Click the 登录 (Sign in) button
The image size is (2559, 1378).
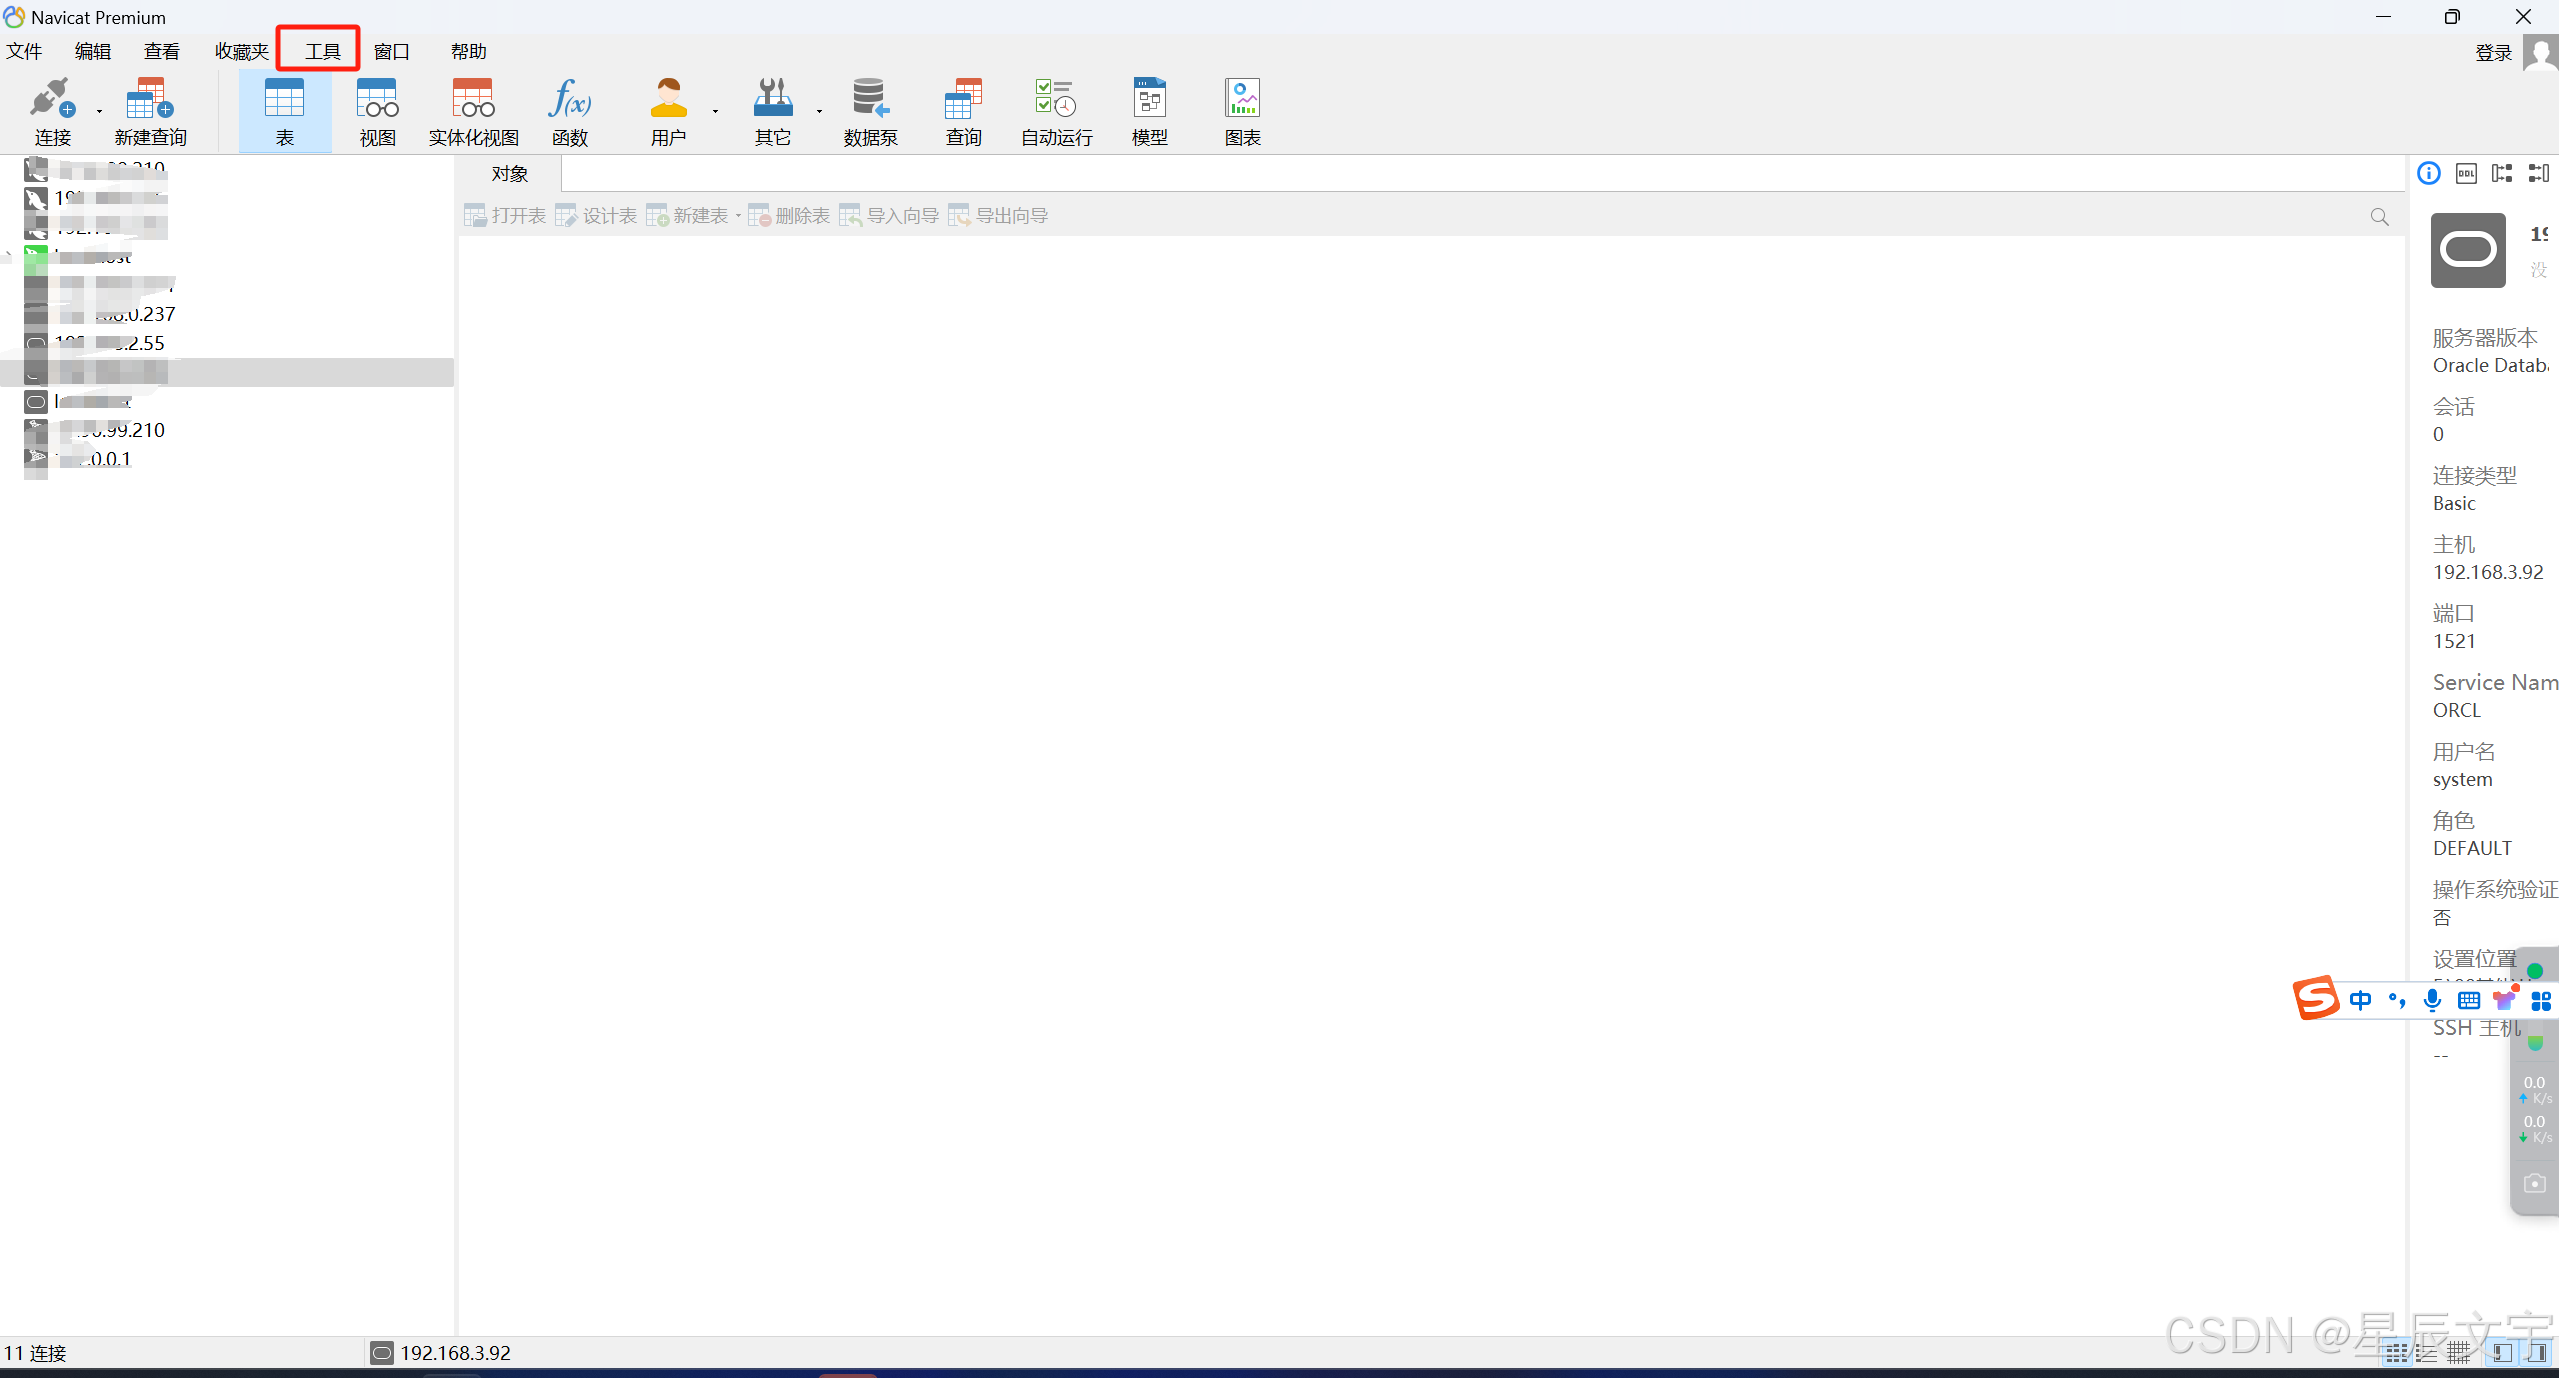(x=2493, y=52)
